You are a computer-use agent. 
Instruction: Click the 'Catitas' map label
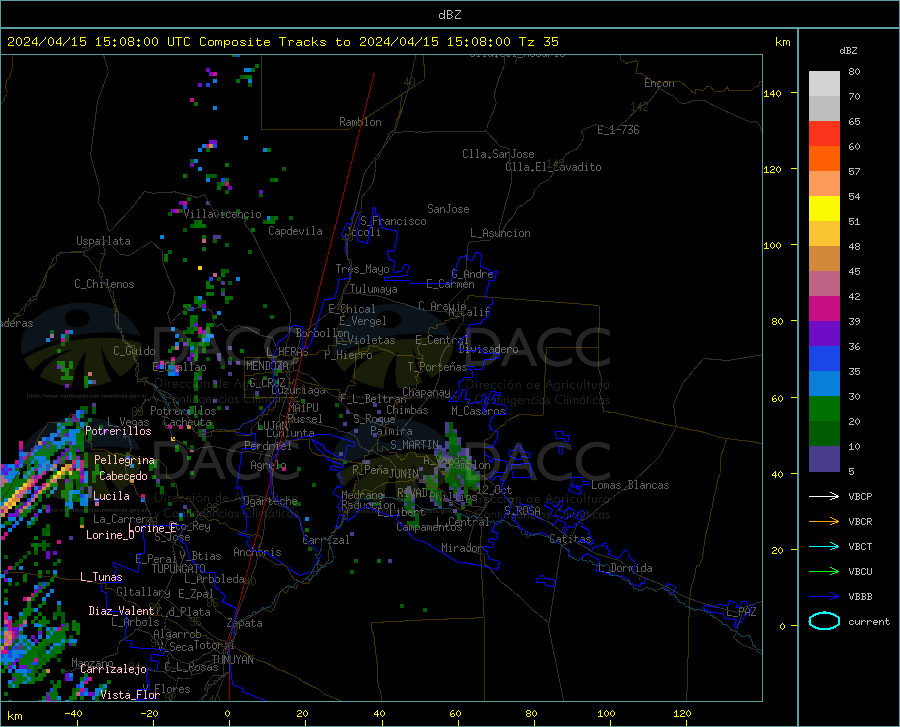coord(571,539)
